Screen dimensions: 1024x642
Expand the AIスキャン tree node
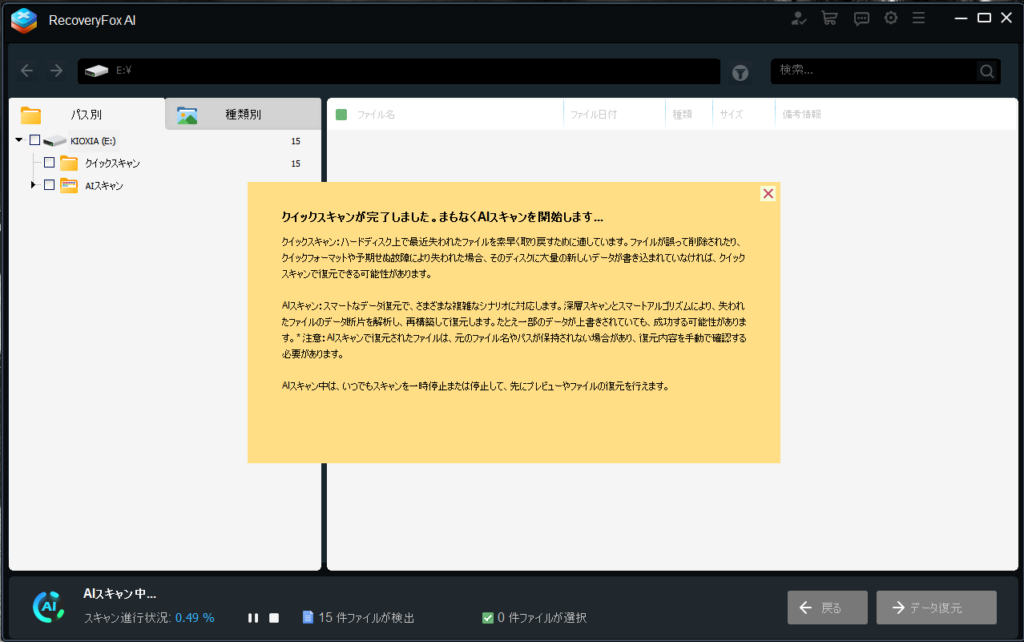point(33,185)
